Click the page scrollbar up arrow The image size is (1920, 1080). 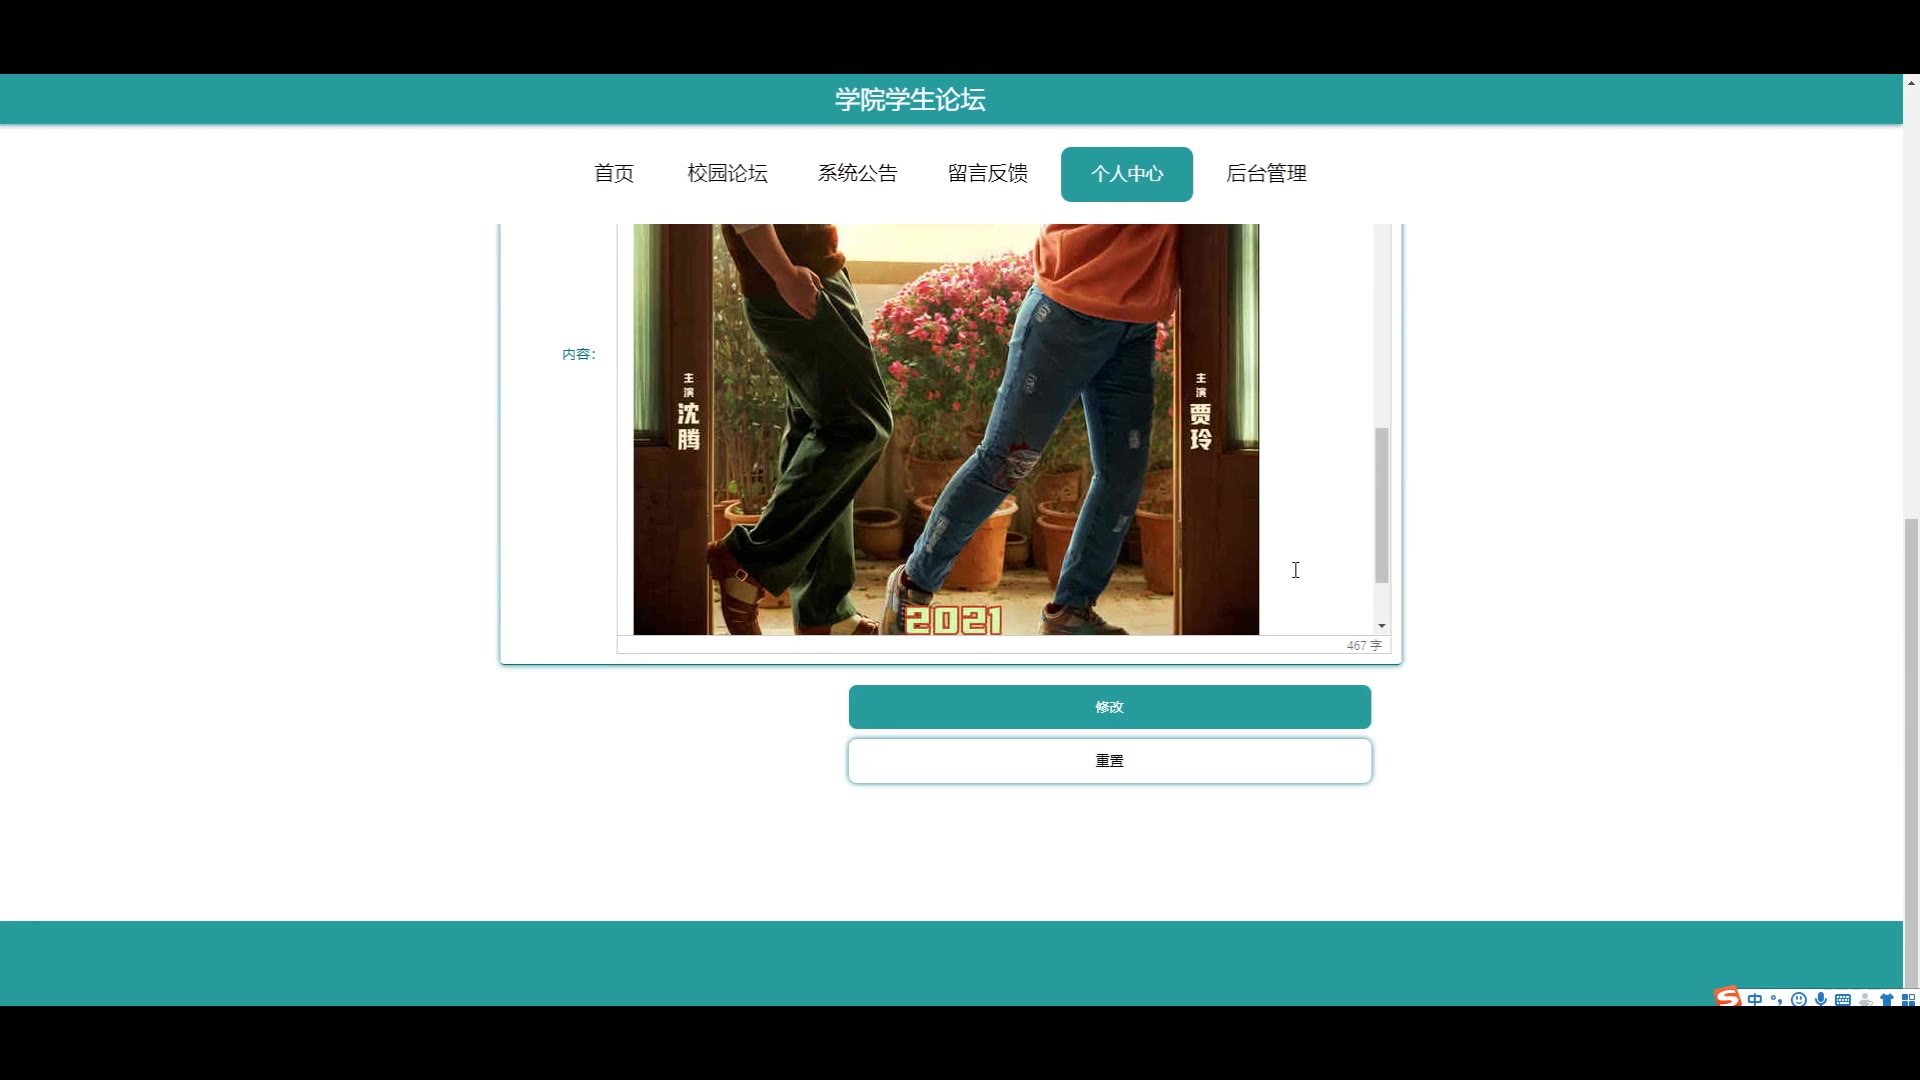1911,83
